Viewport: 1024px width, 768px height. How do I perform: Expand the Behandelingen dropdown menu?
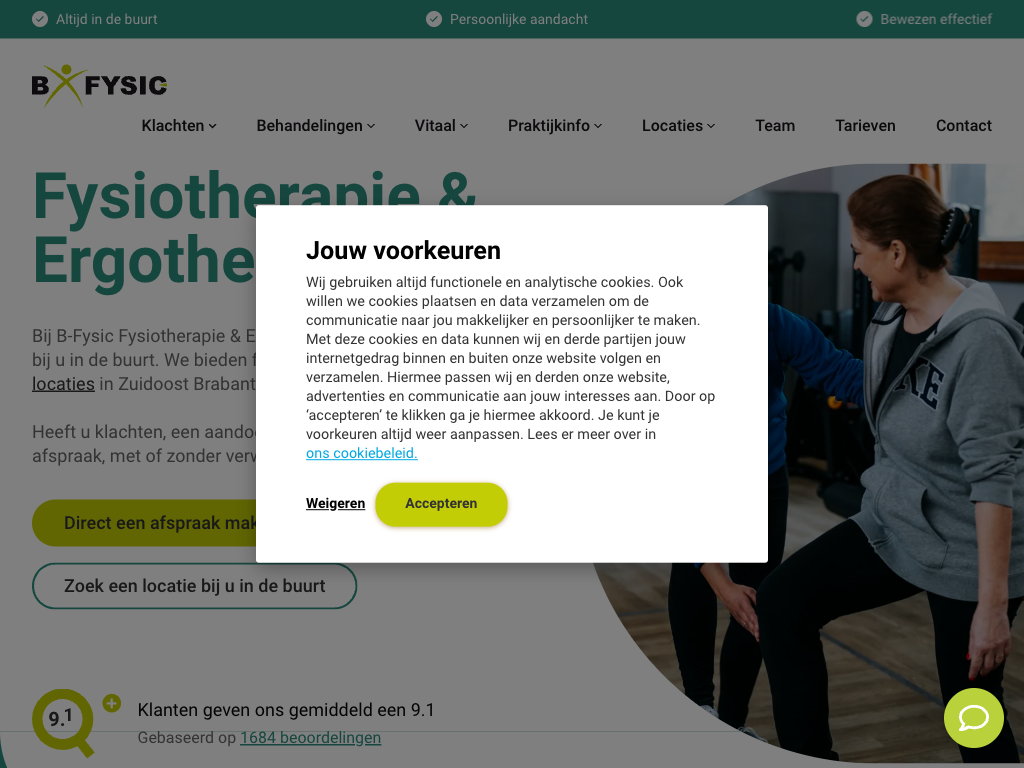click(315, 126)
